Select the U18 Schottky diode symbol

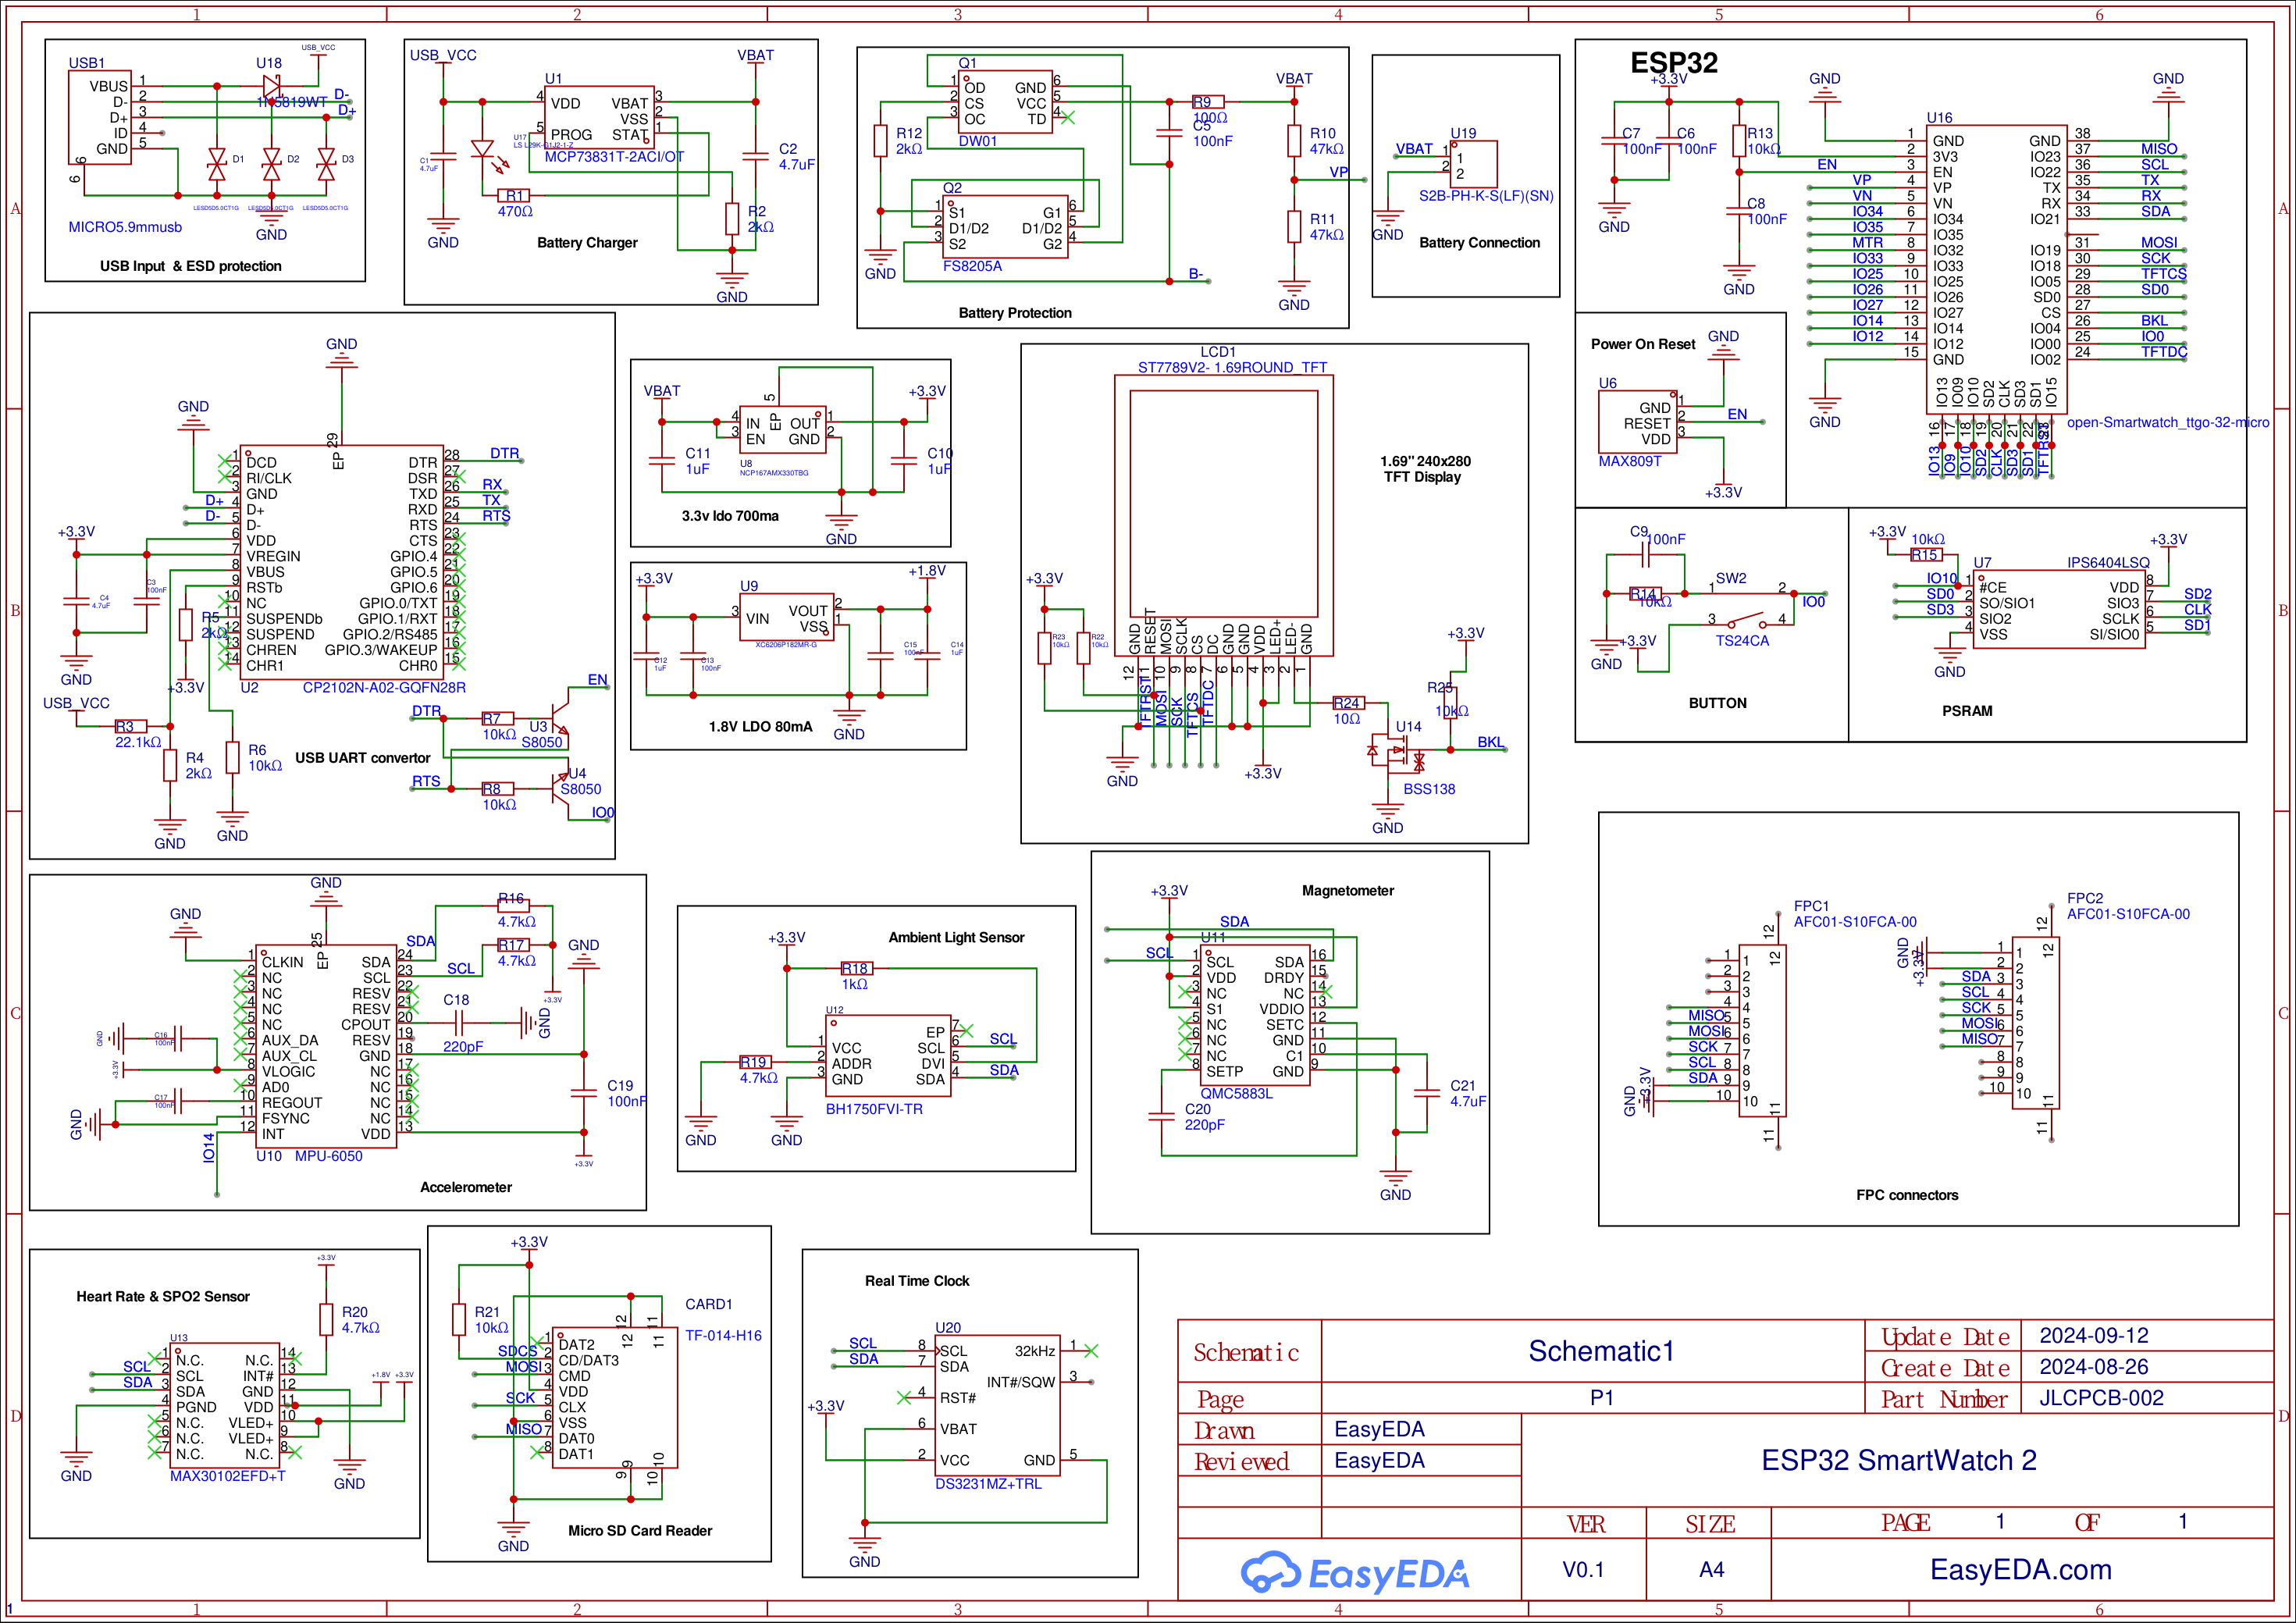click(271, 87)
